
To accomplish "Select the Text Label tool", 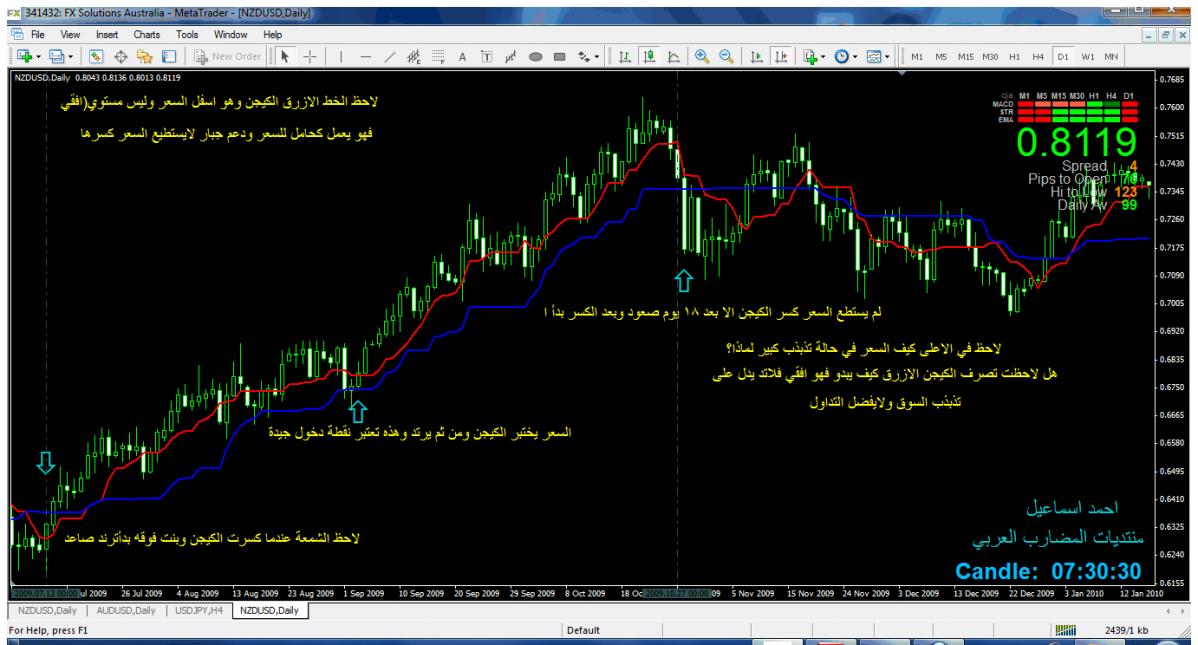I will click(487, 57).
